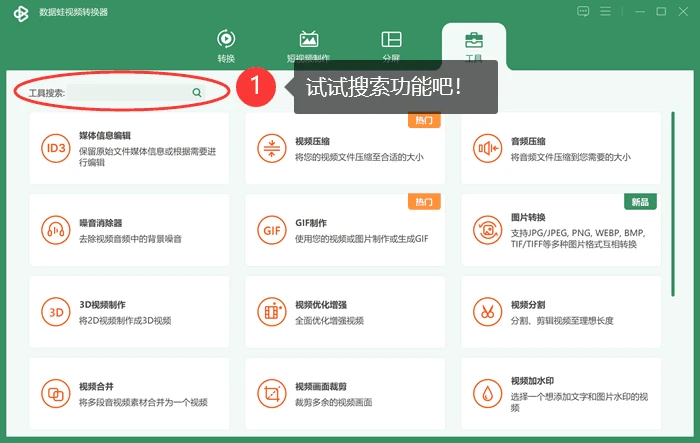Launch the GIF maker icon
700x443 pixels.
(x=271, y=230)
